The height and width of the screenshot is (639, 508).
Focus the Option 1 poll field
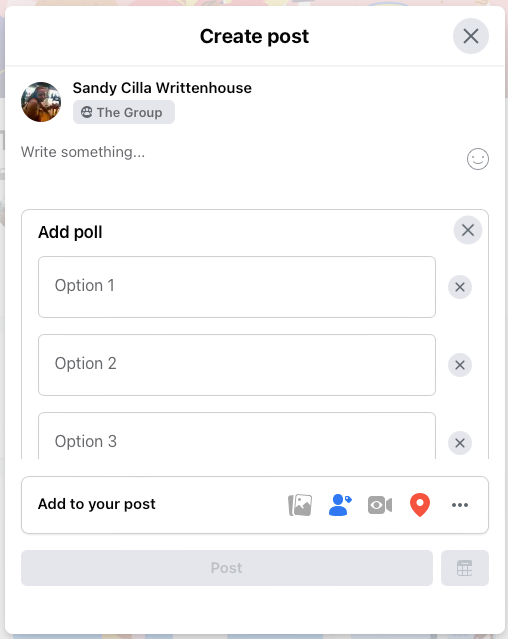(x=237, y=287)
